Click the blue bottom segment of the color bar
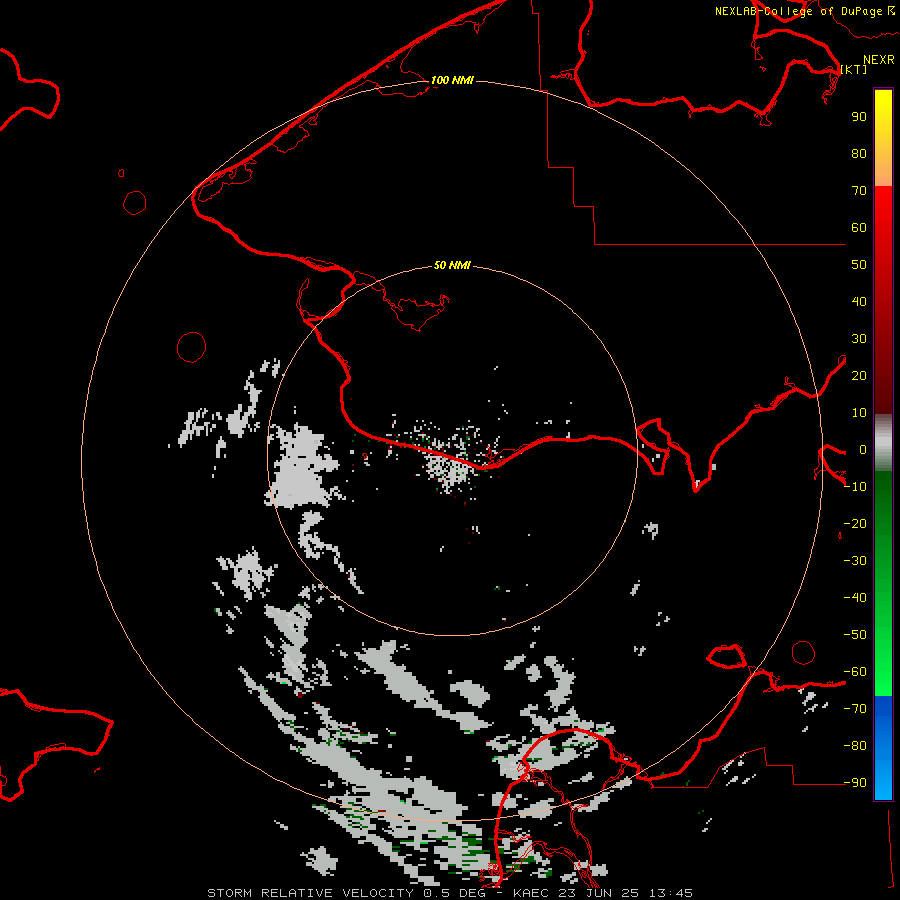 point(883,746)
